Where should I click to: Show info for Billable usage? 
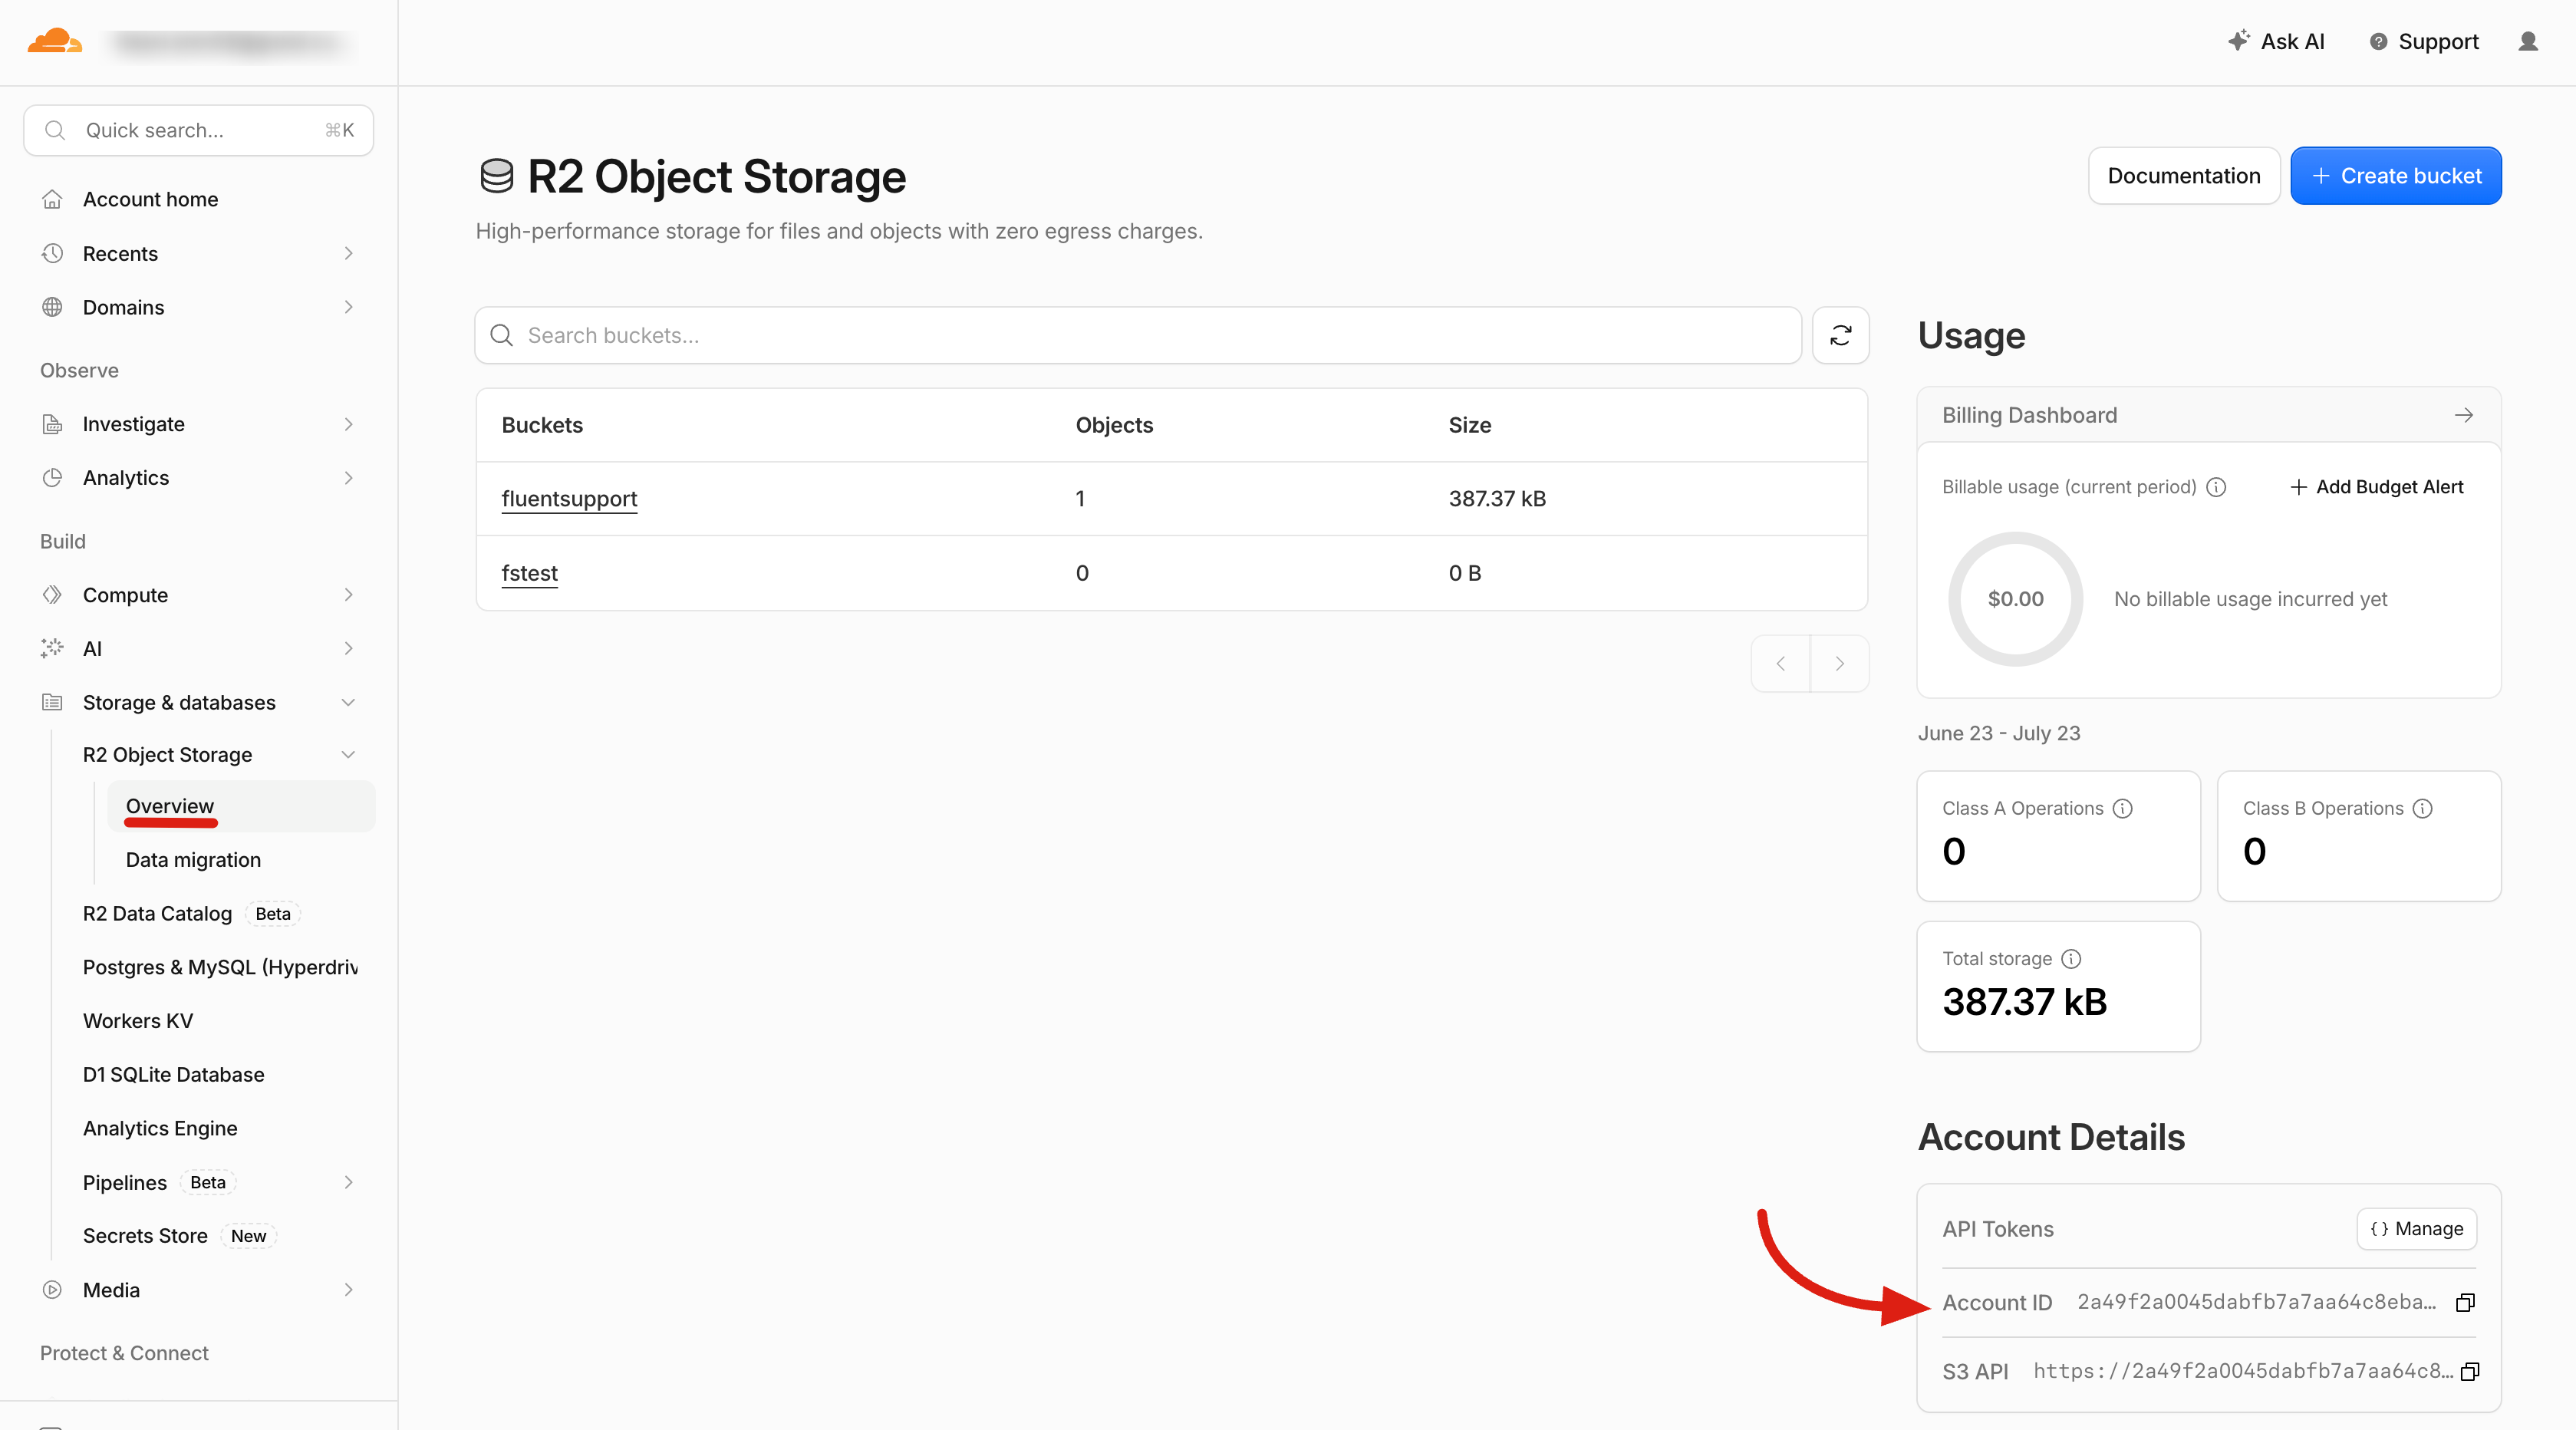[2216, 487]
